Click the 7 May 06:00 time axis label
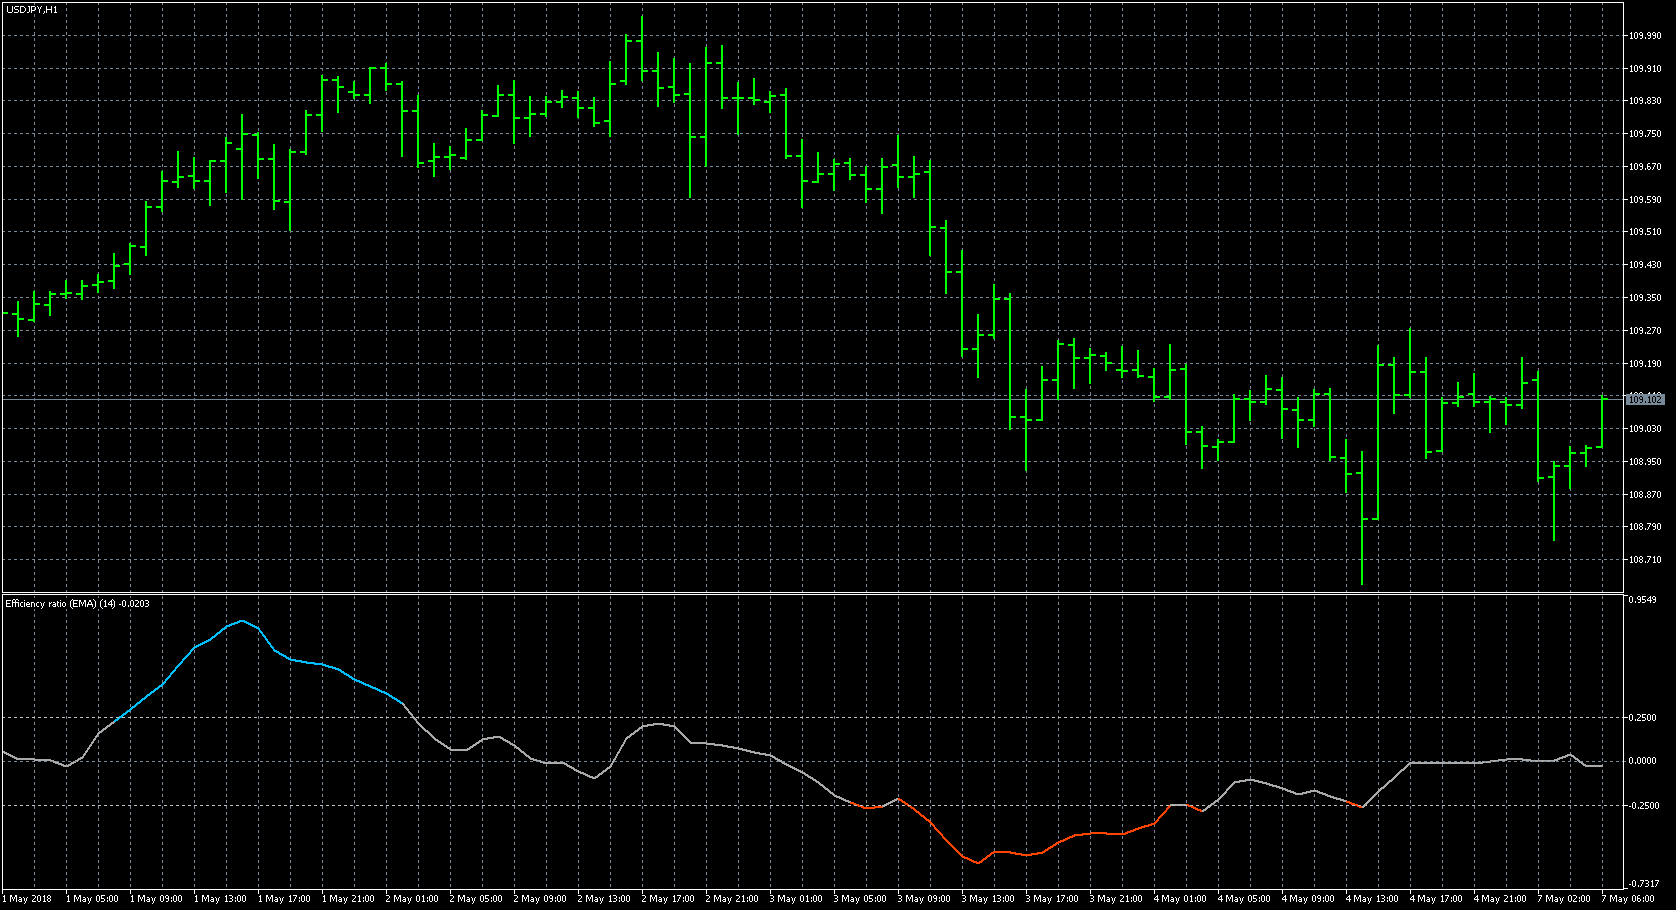1676x910 pixels. [x=1629, y=899]
